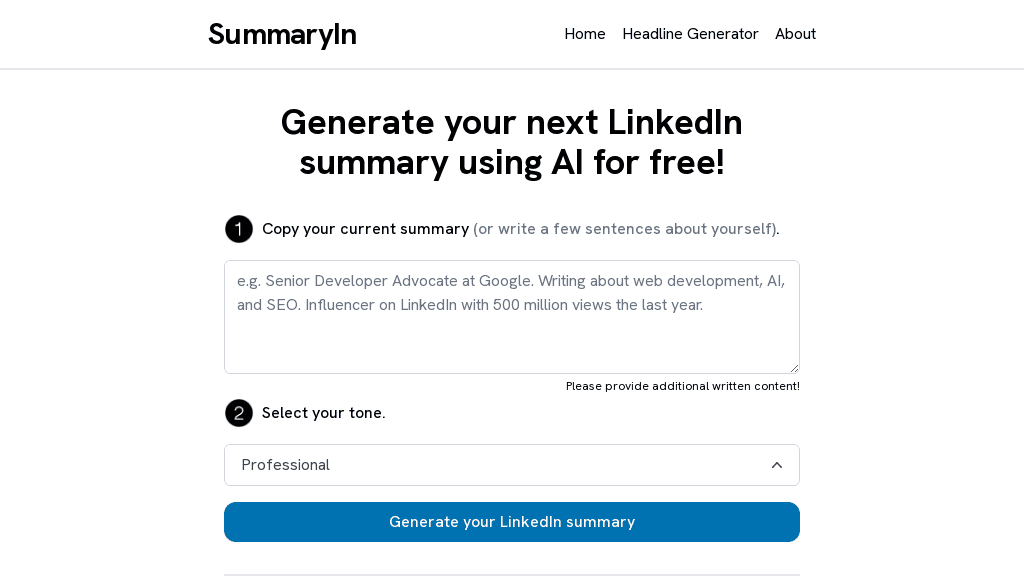Click Generate your LinkedIn summary
The width and height of the screenshot is (1024, 576).
[512, 522]
